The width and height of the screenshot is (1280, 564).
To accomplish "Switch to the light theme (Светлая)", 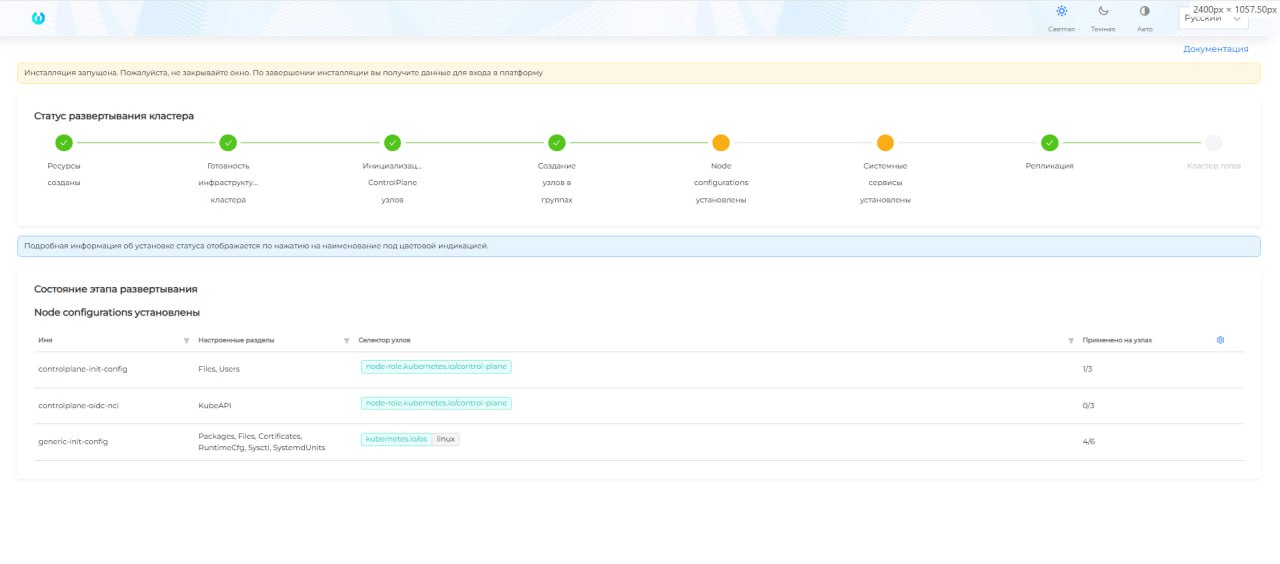I will click(x=1061, y=12).
